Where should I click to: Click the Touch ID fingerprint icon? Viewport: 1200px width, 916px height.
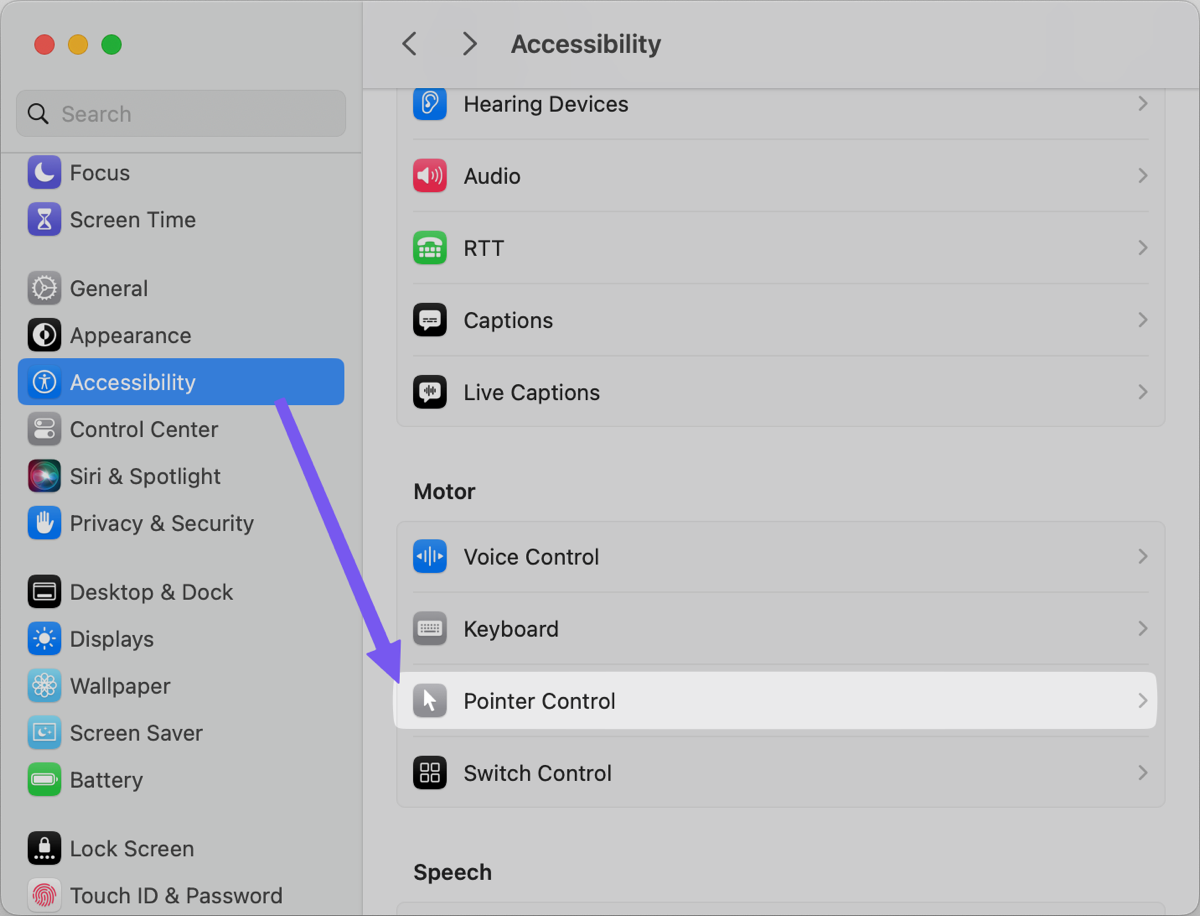[x=44, y=895]
